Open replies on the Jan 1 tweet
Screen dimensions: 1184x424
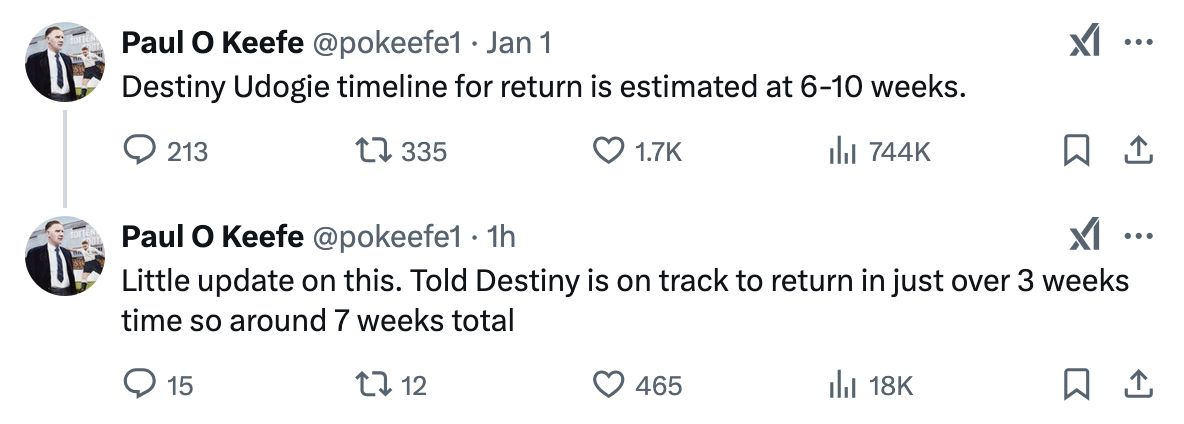pyautogui.click(x=165, y=152)
